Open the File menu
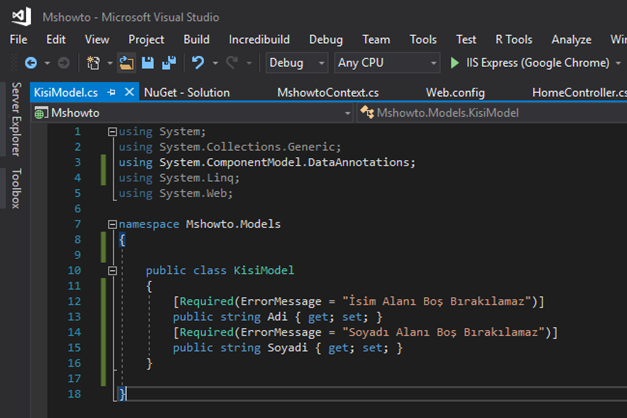 [x=18, y=40]
